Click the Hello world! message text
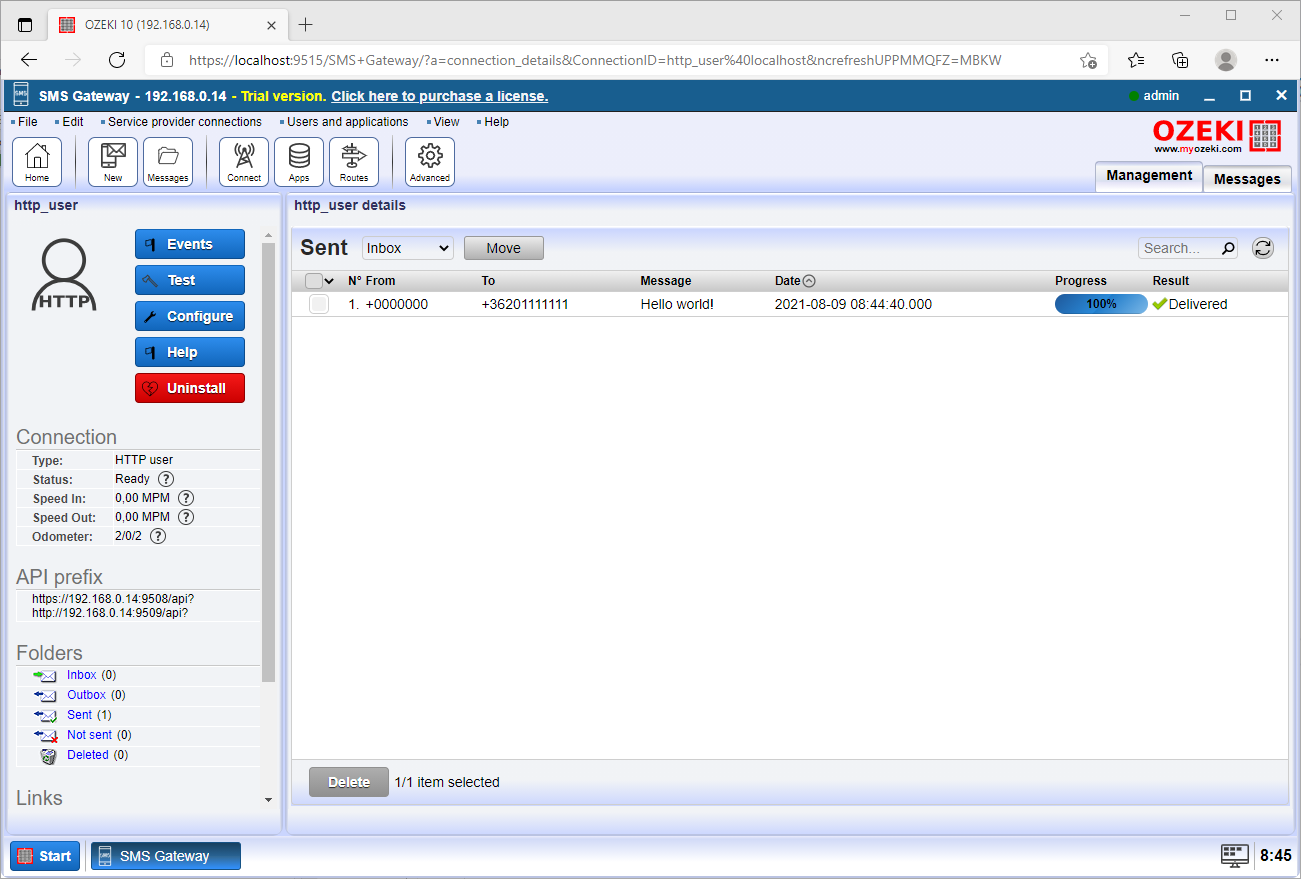 tap(677, 304)
